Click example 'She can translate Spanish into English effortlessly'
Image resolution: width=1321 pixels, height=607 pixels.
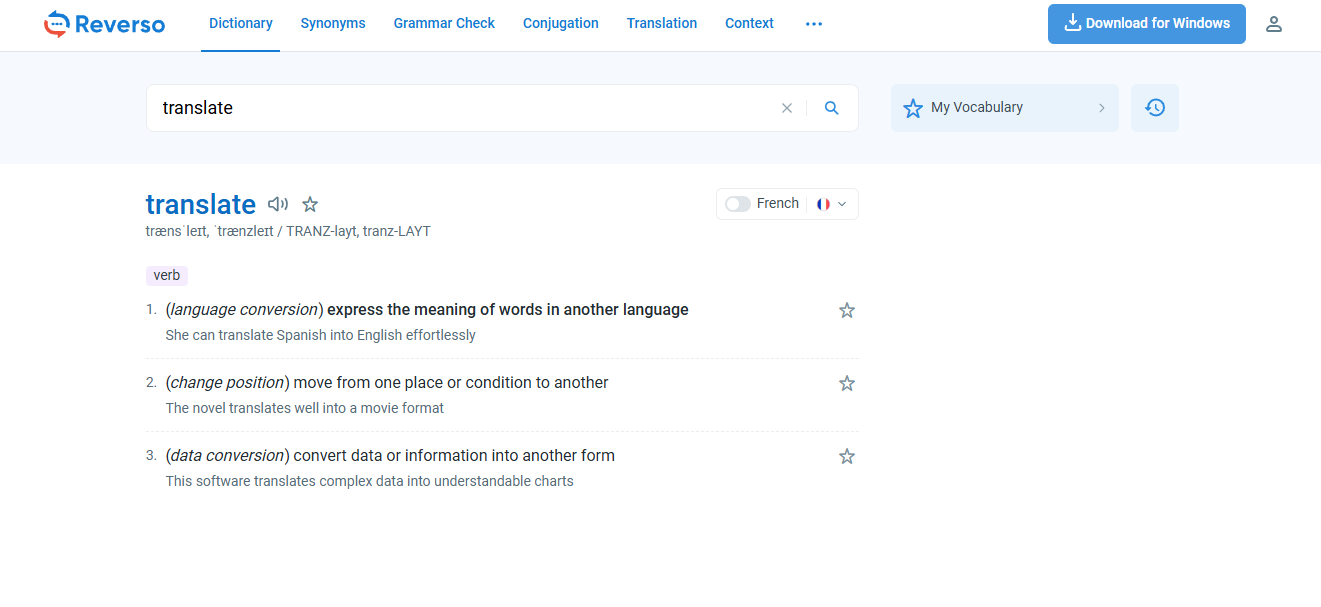tap(320, 335)
